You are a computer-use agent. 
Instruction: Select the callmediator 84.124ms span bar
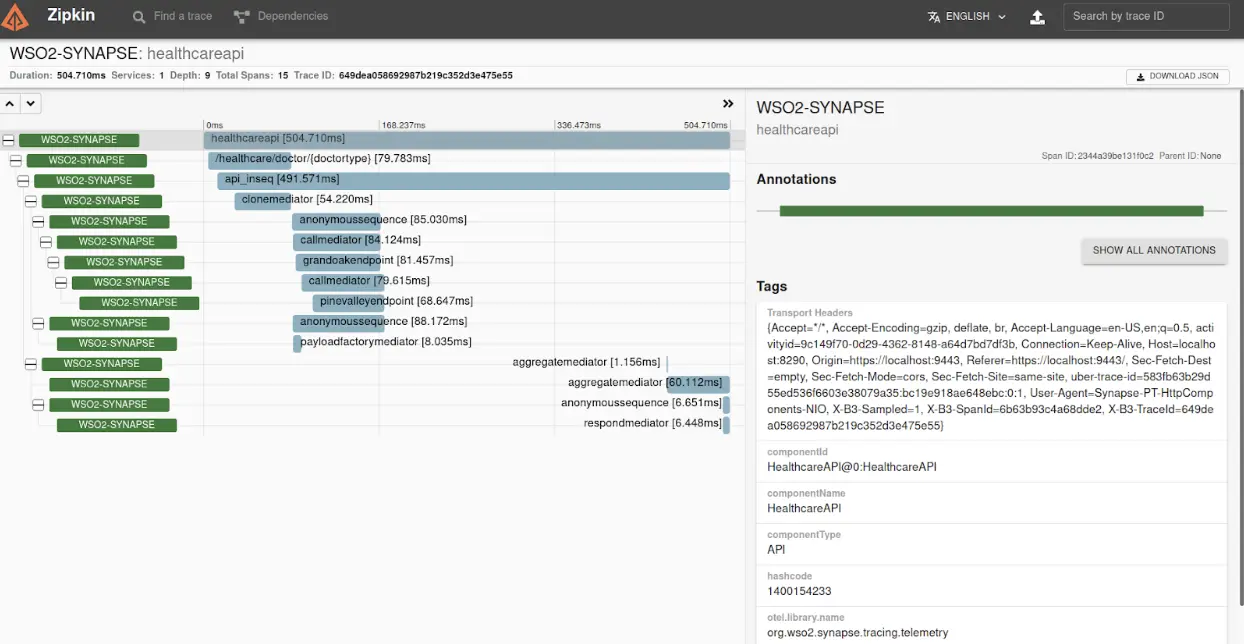(337, 242)
